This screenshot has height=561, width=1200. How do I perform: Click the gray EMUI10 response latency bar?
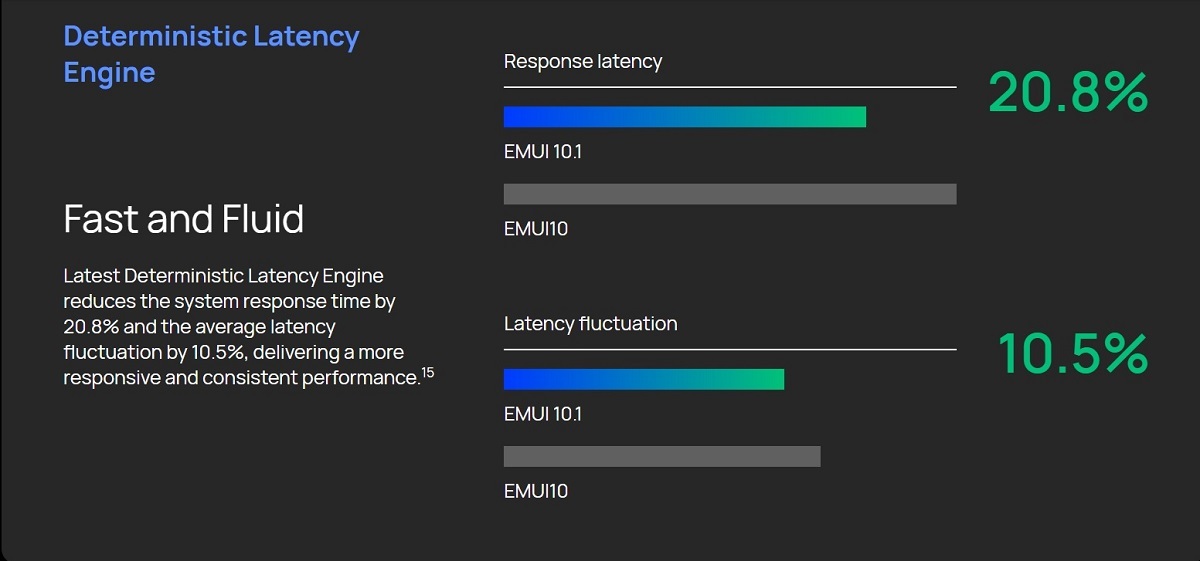730,194
